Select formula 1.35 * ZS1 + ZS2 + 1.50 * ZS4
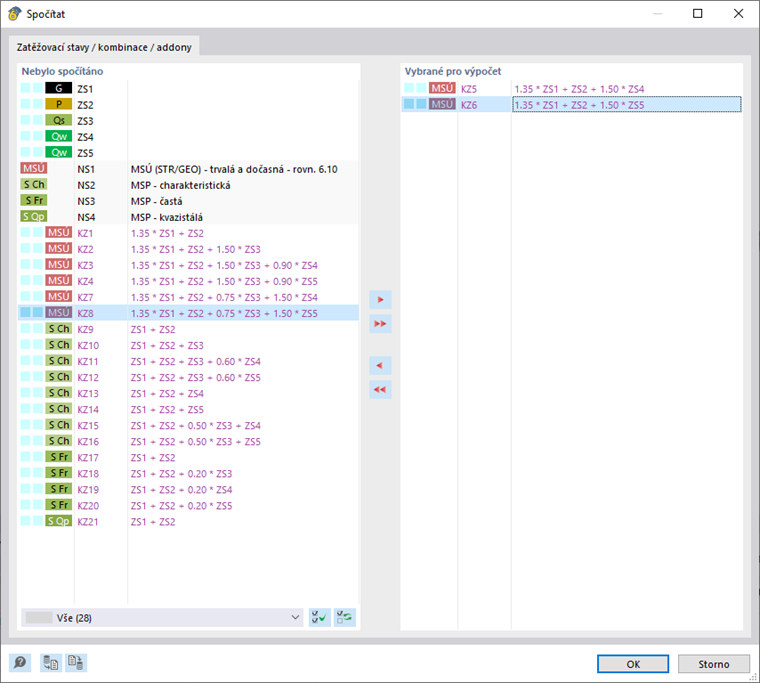 pyautogui.click(x=579, y=89)
